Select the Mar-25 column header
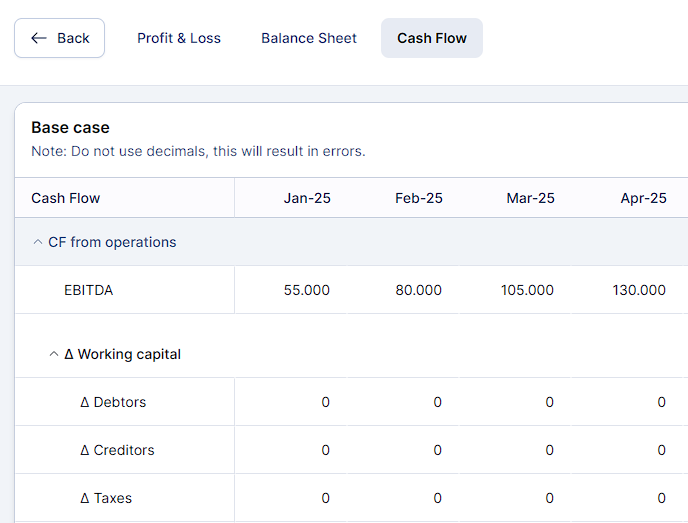This screenshot has width=688, height=523. tap(530, 198)
